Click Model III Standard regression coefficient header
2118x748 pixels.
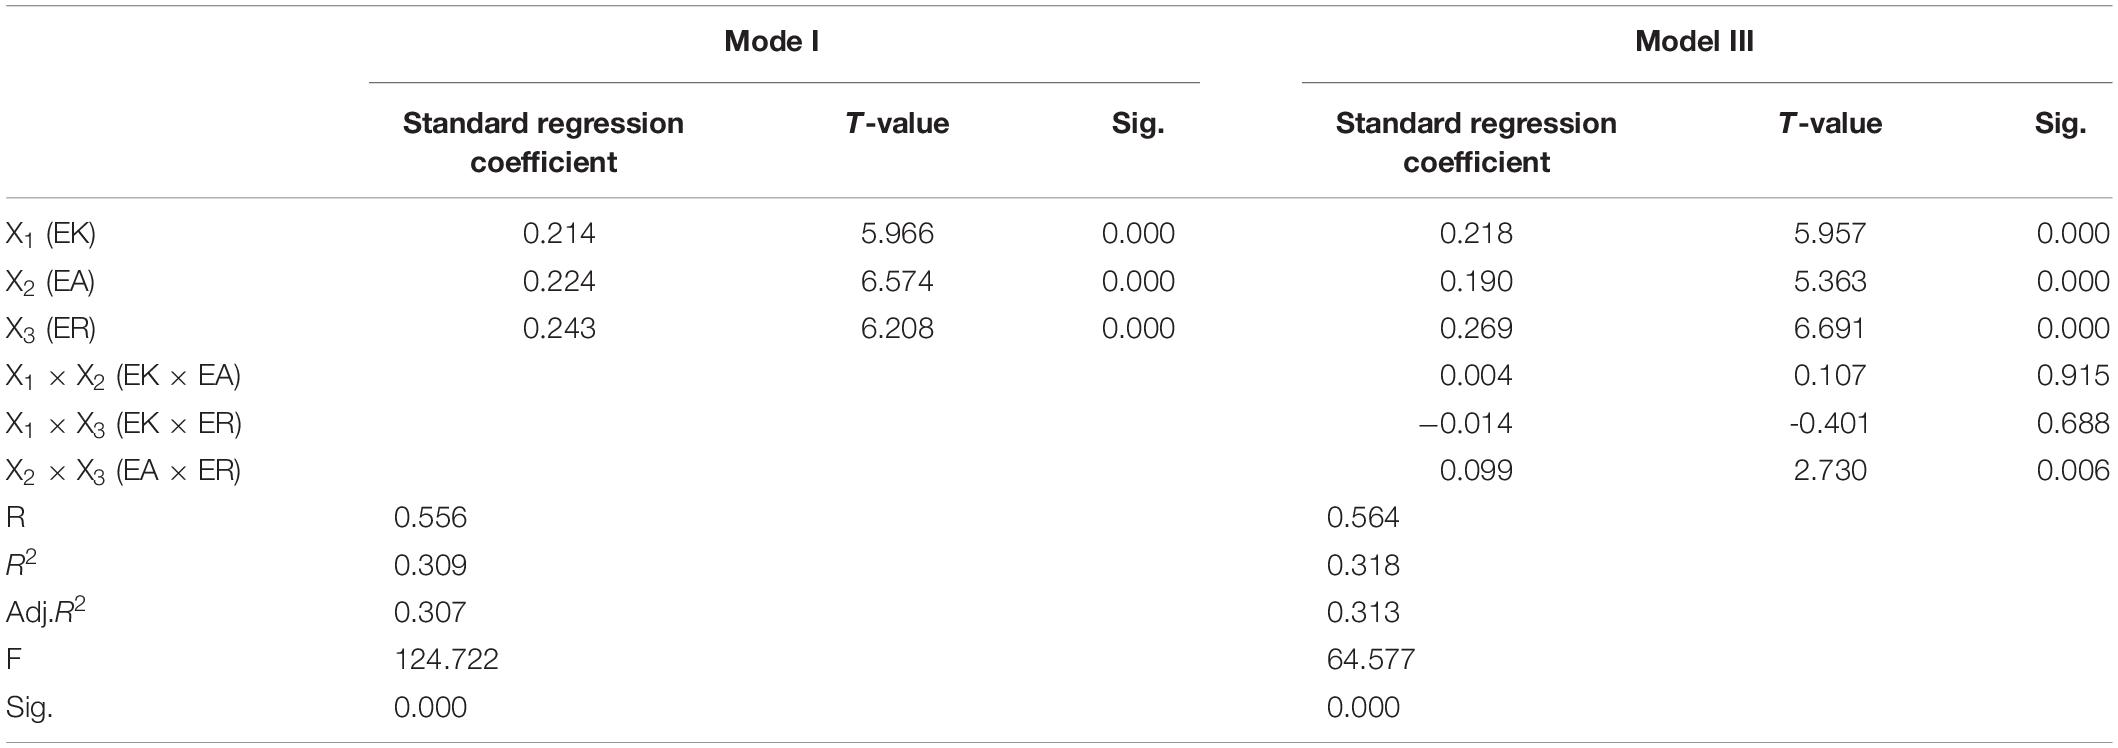[x=1476, y=143]
